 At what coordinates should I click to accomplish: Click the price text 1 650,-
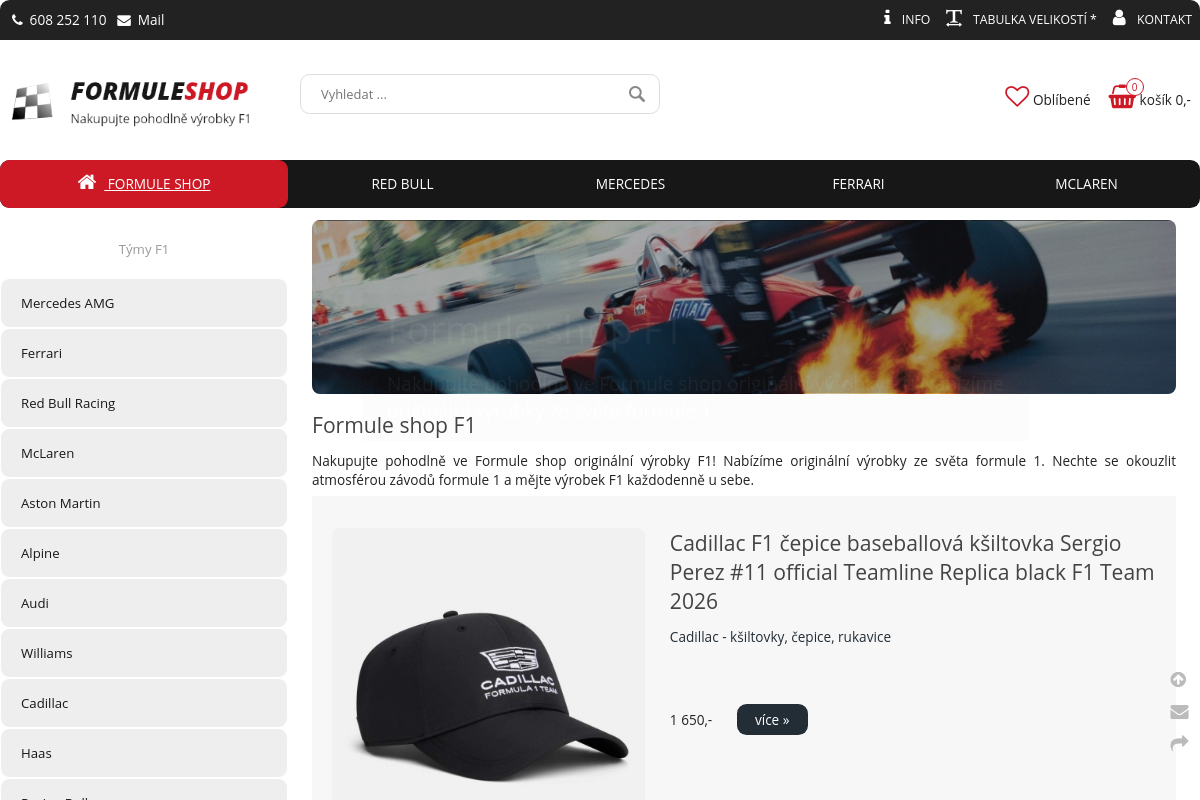(691, 720)
